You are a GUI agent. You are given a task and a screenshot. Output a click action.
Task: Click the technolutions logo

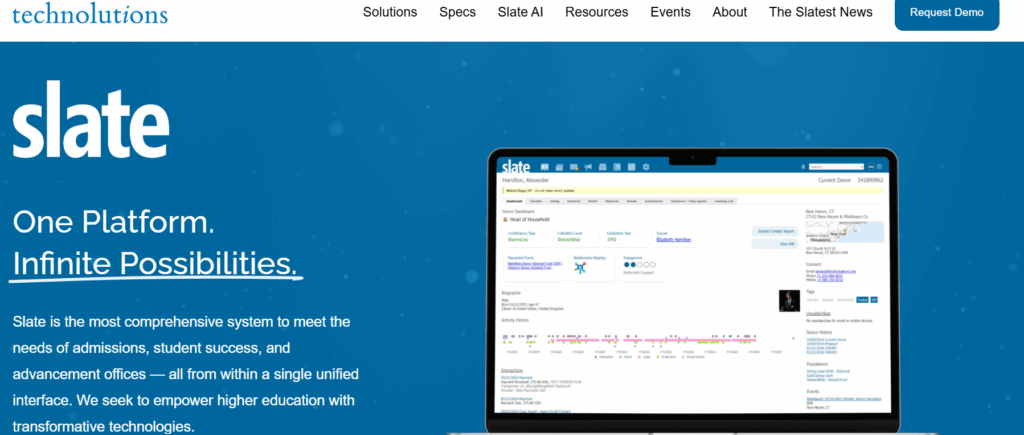[x=90, y=13]
